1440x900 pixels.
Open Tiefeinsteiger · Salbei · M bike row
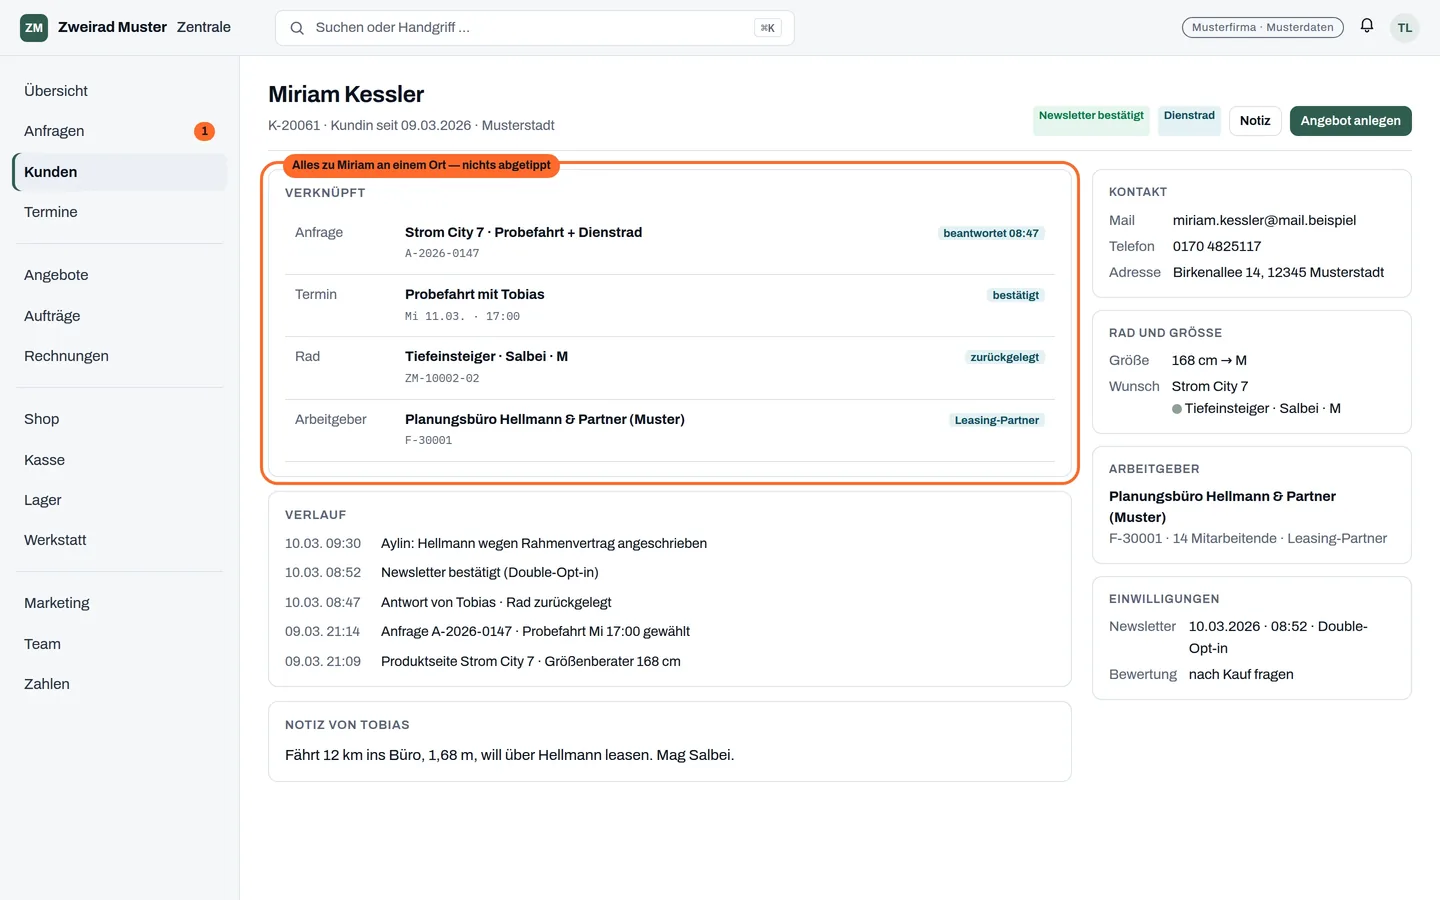(x=670, y=367)
